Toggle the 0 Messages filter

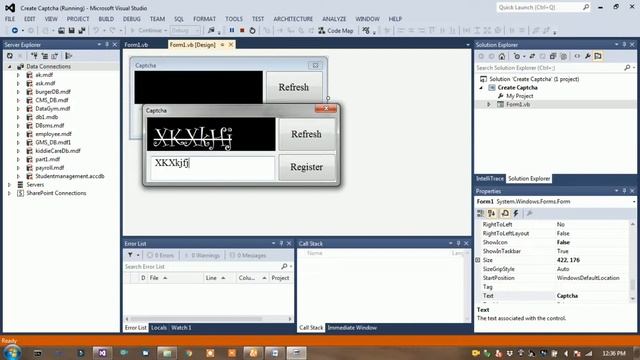(248, 255)
